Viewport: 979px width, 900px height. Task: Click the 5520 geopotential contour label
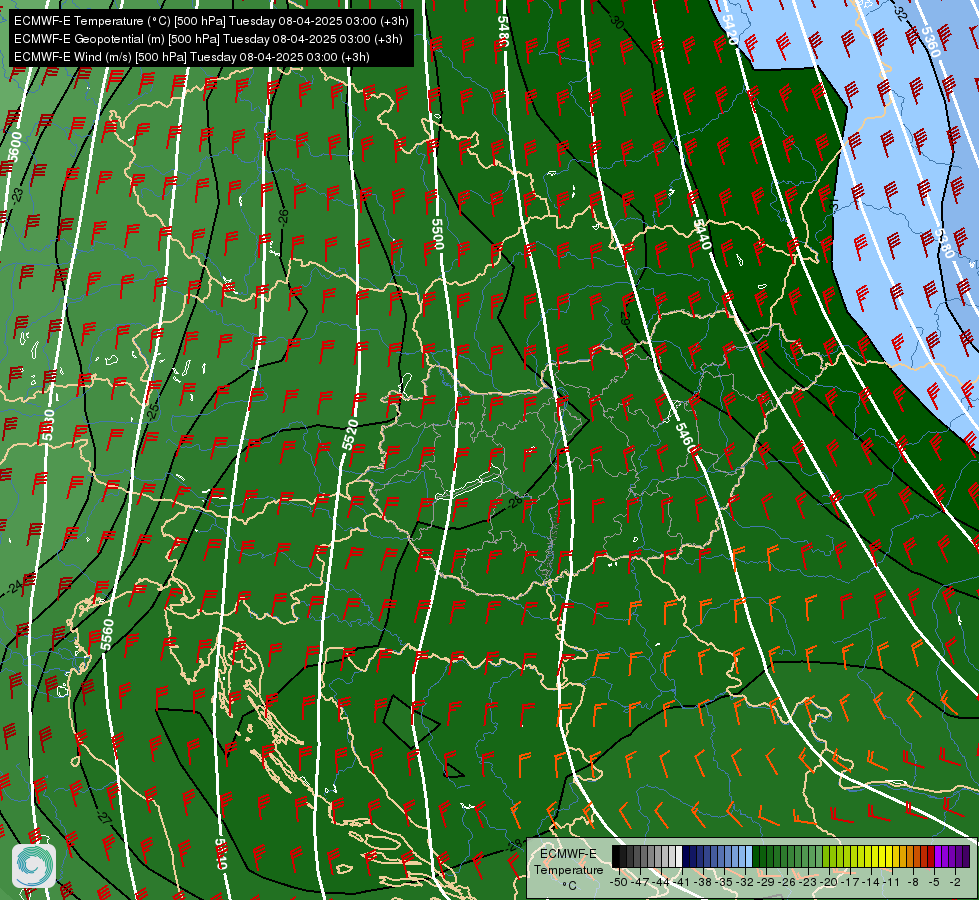click(x=350, y=435)
